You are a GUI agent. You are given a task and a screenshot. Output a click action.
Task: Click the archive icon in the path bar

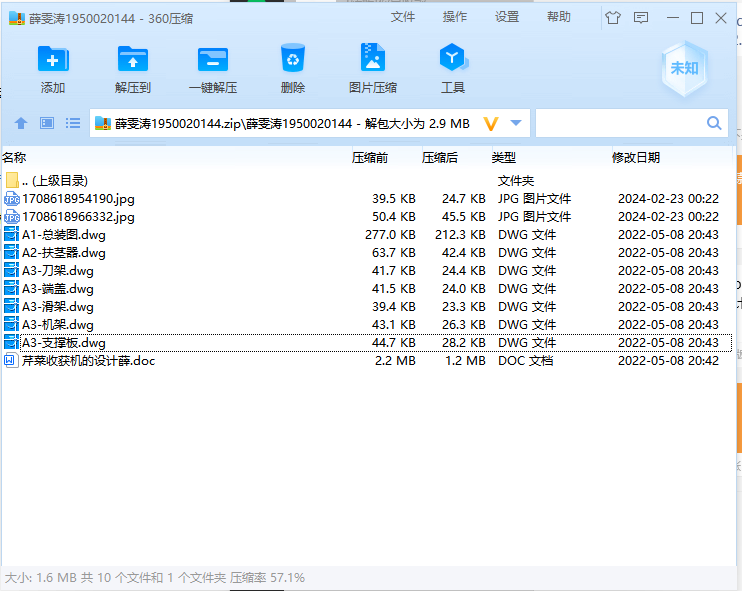click(x=103, y=123)
